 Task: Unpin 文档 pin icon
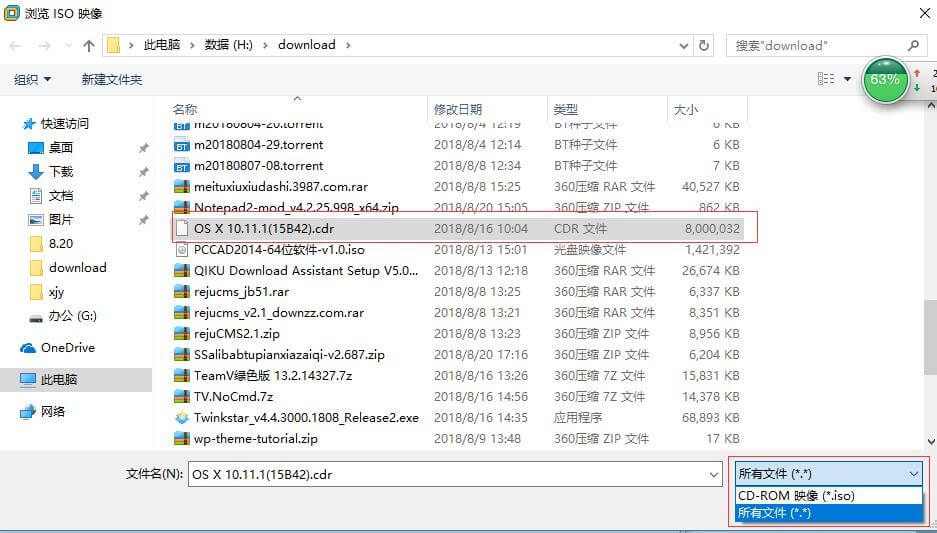[x=143, y=196]
